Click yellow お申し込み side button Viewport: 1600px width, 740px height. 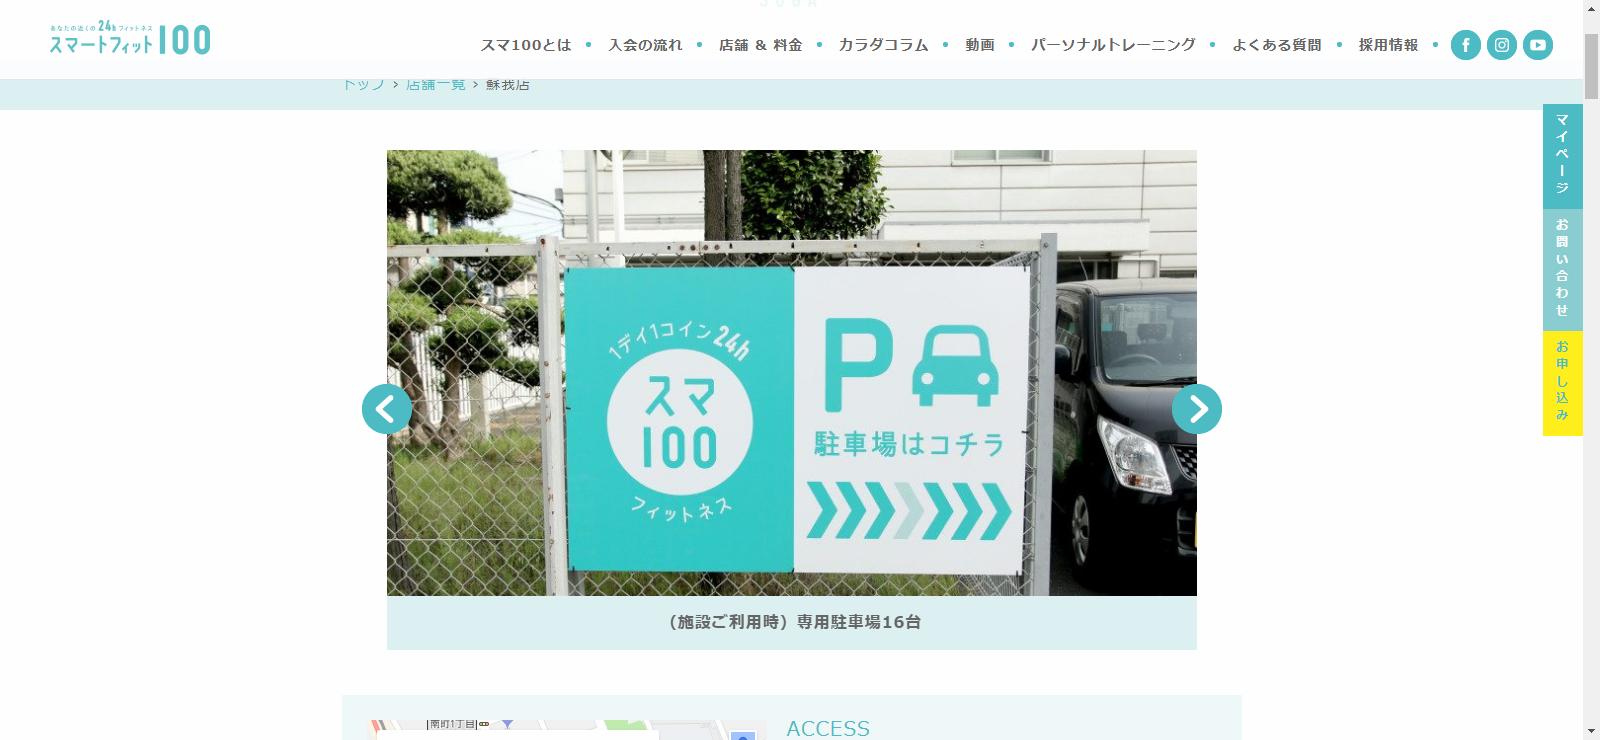[x=1562, y=383]
